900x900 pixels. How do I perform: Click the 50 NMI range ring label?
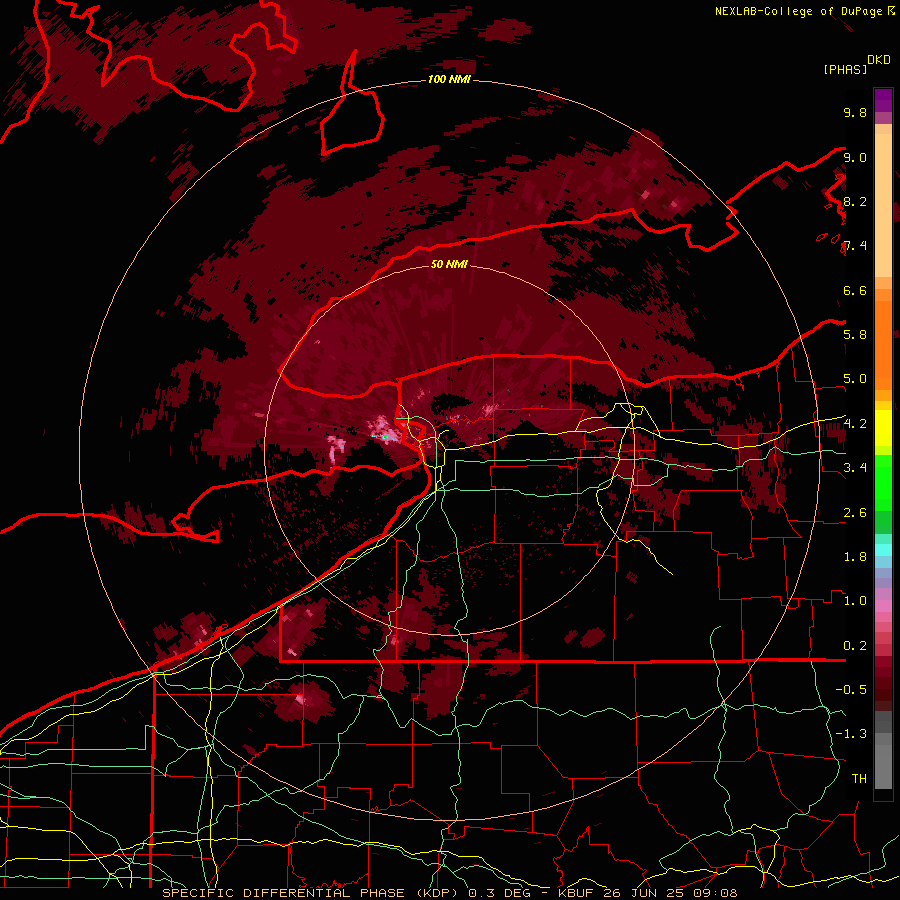point(449,264)
